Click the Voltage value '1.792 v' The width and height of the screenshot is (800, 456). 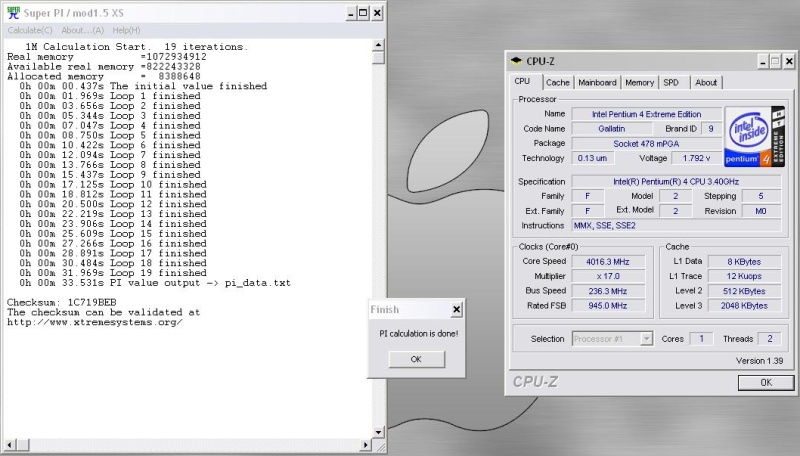point(696,158)
